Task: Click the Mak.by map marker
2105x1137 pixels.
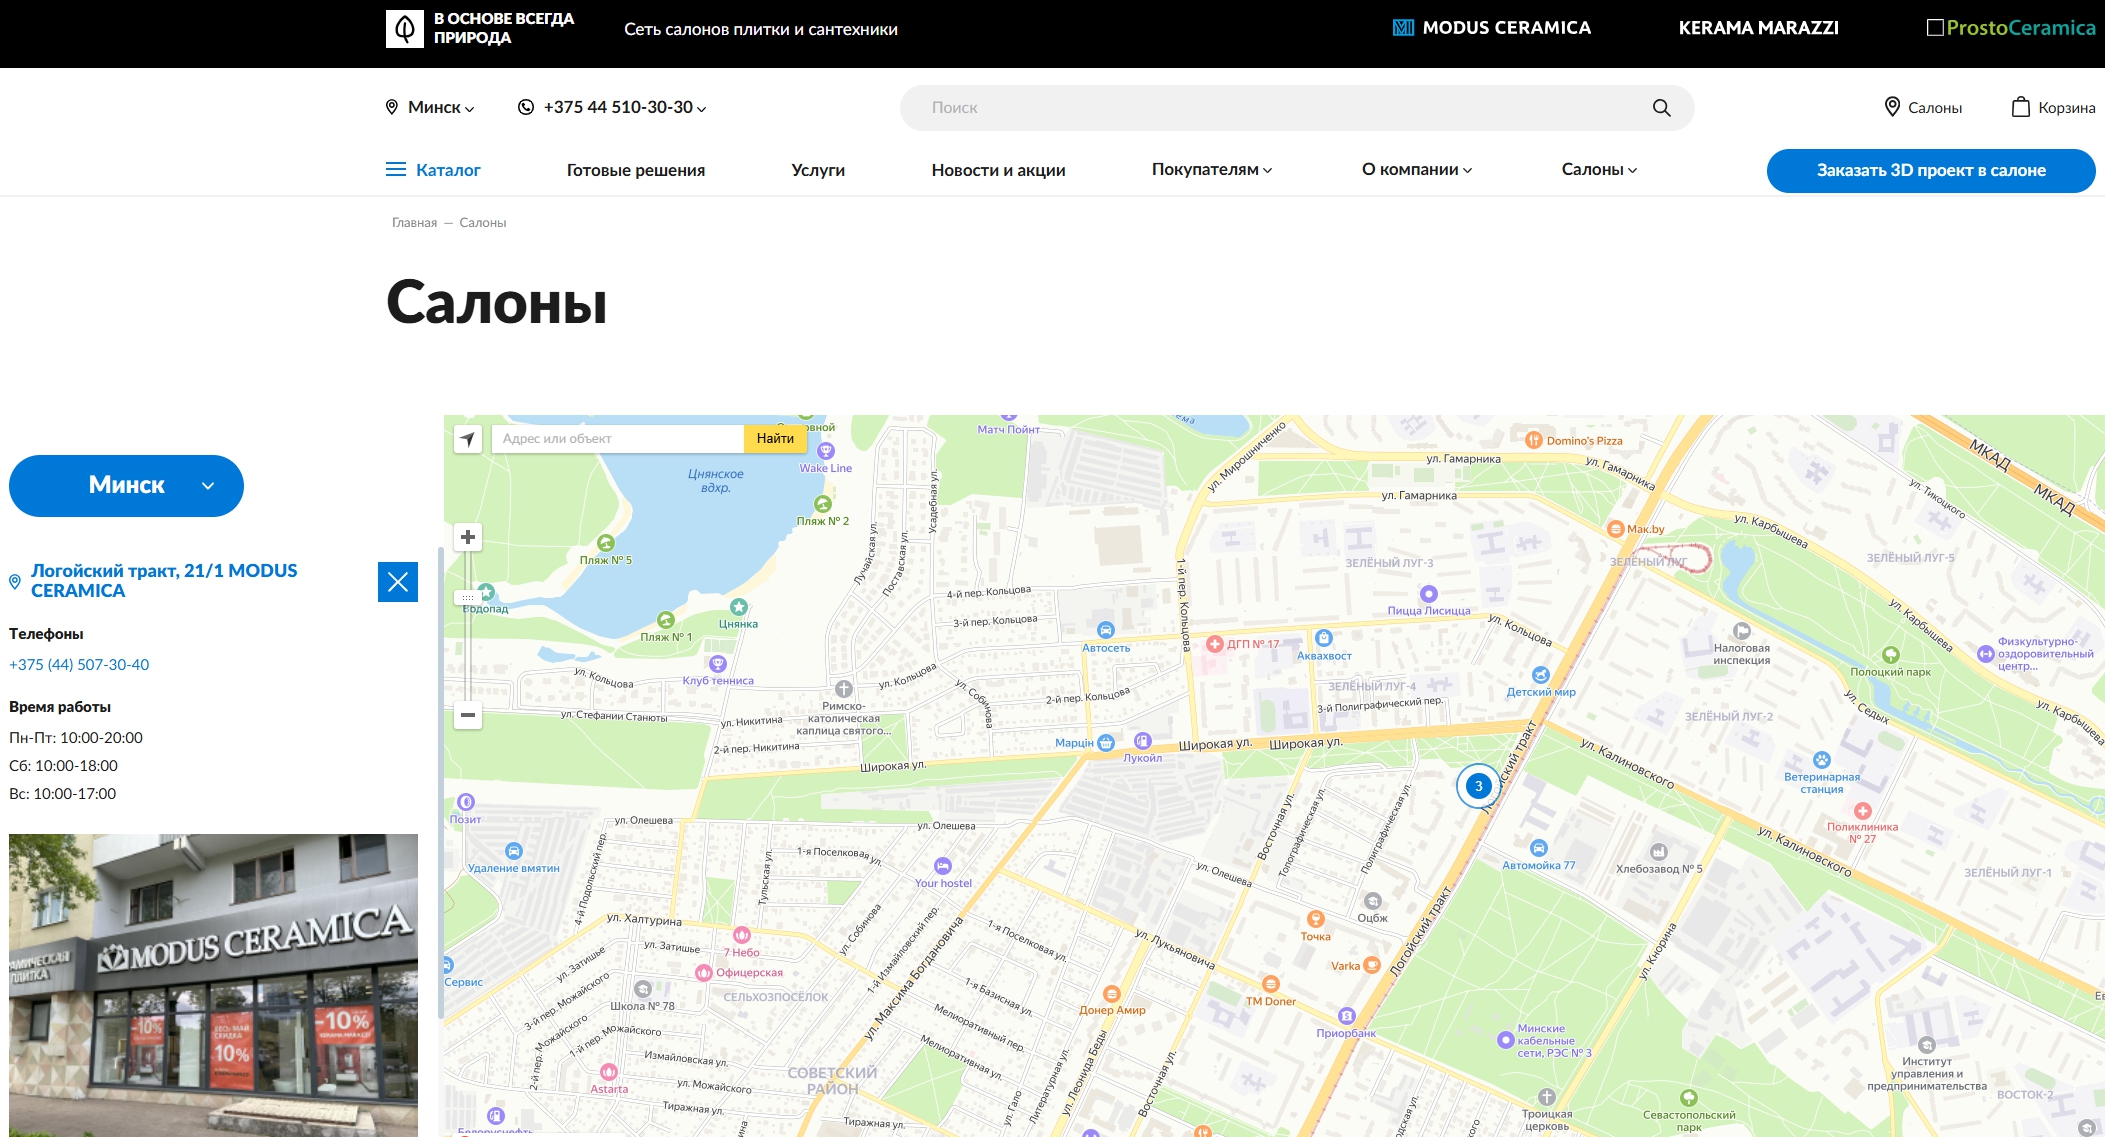Action: coord(1615,529)
